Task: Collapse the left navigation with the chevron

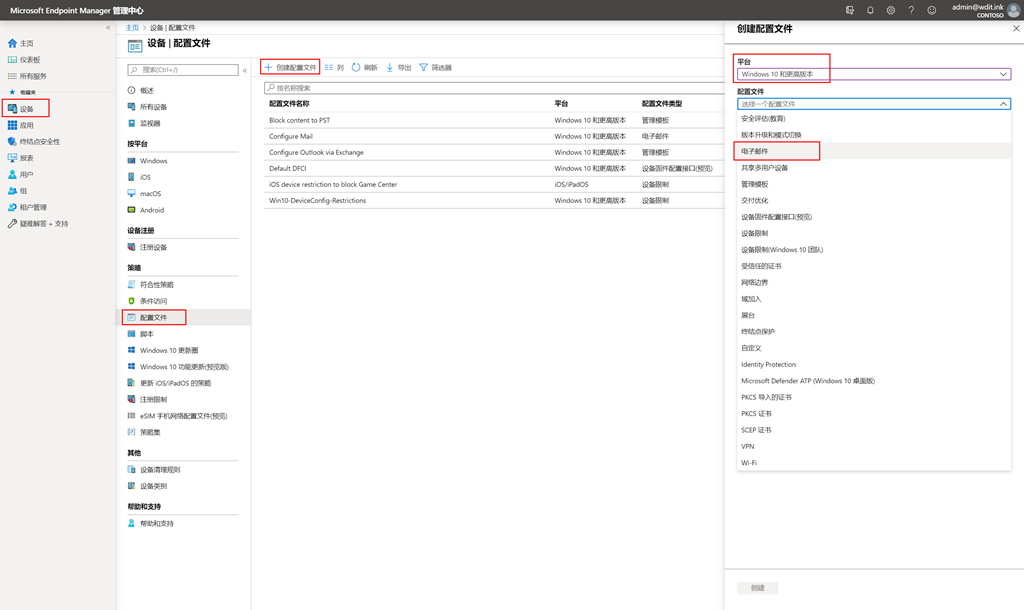Action: tap(108, 27)
